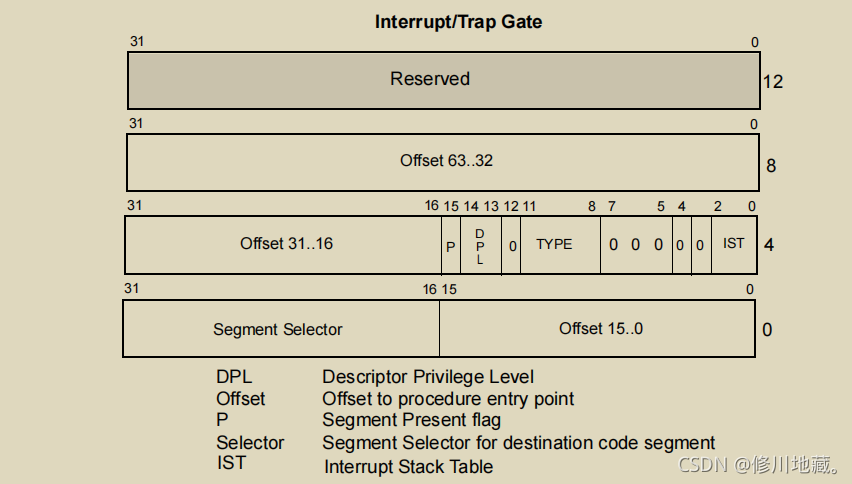Select the byte offset 12 label
The width and height of the screenshot is (852, 484).
tap(773, 82)
